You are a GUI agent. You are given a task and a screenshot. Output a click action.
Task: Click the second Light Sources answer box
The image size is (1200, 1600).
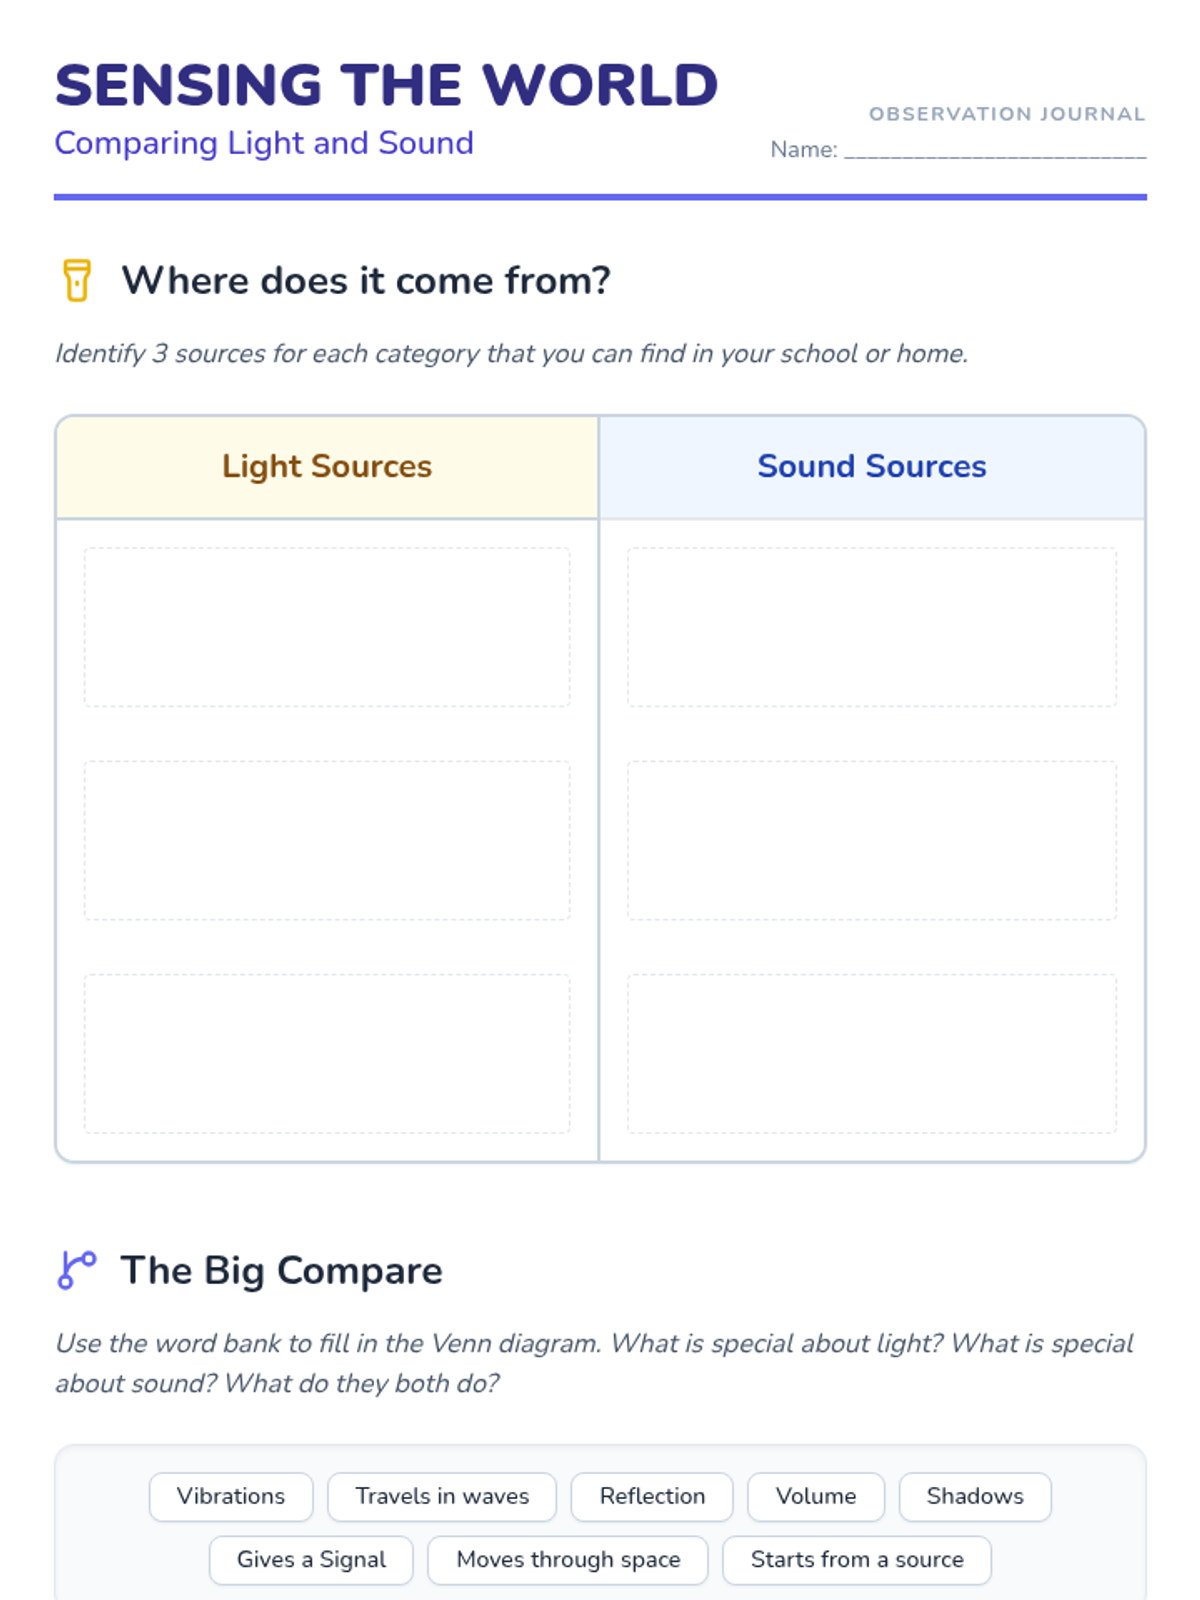point(327,840)
